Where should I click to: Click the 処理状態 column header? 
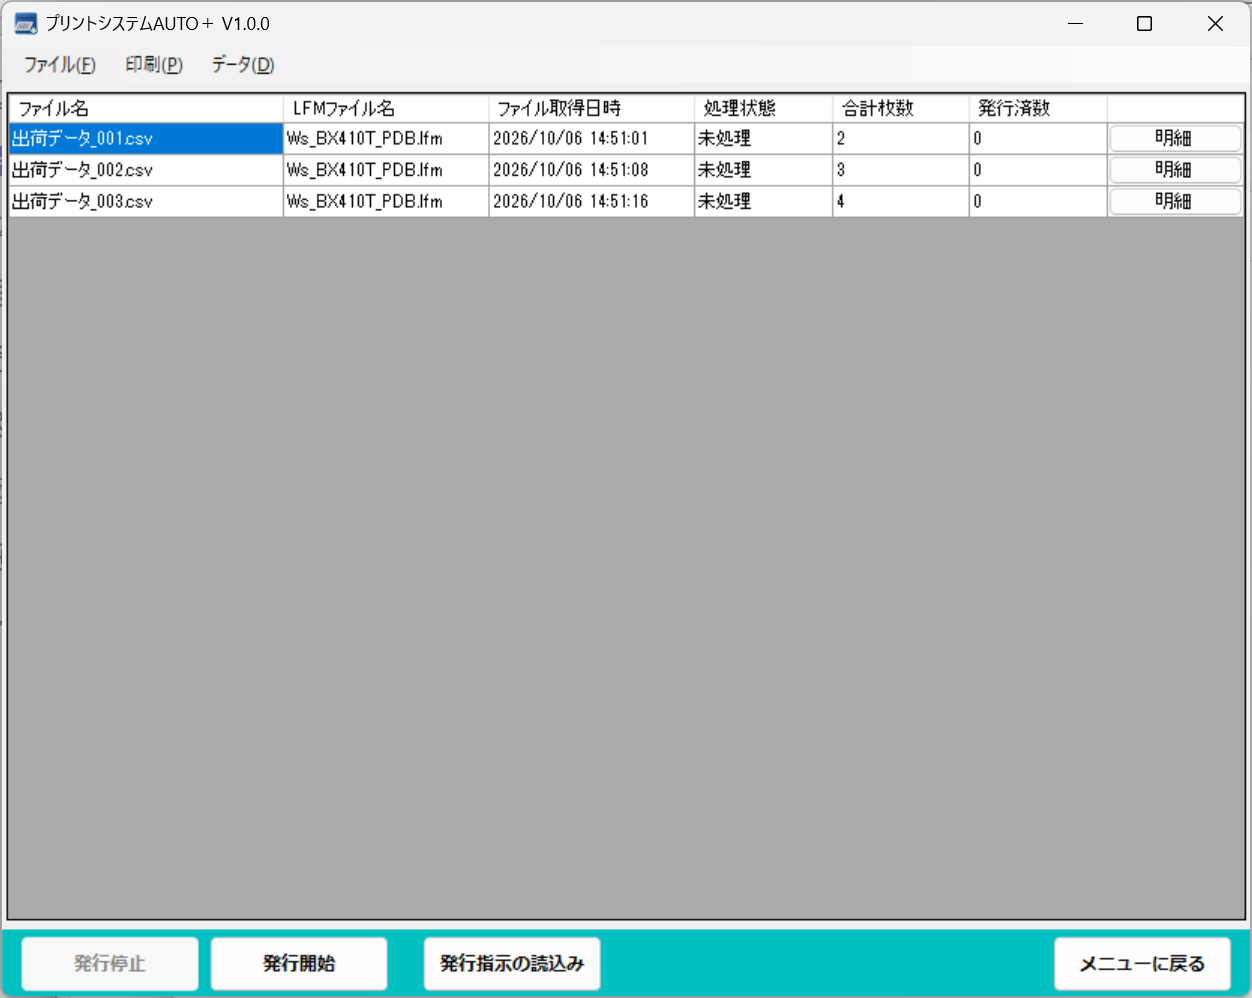tap(763, 108)
